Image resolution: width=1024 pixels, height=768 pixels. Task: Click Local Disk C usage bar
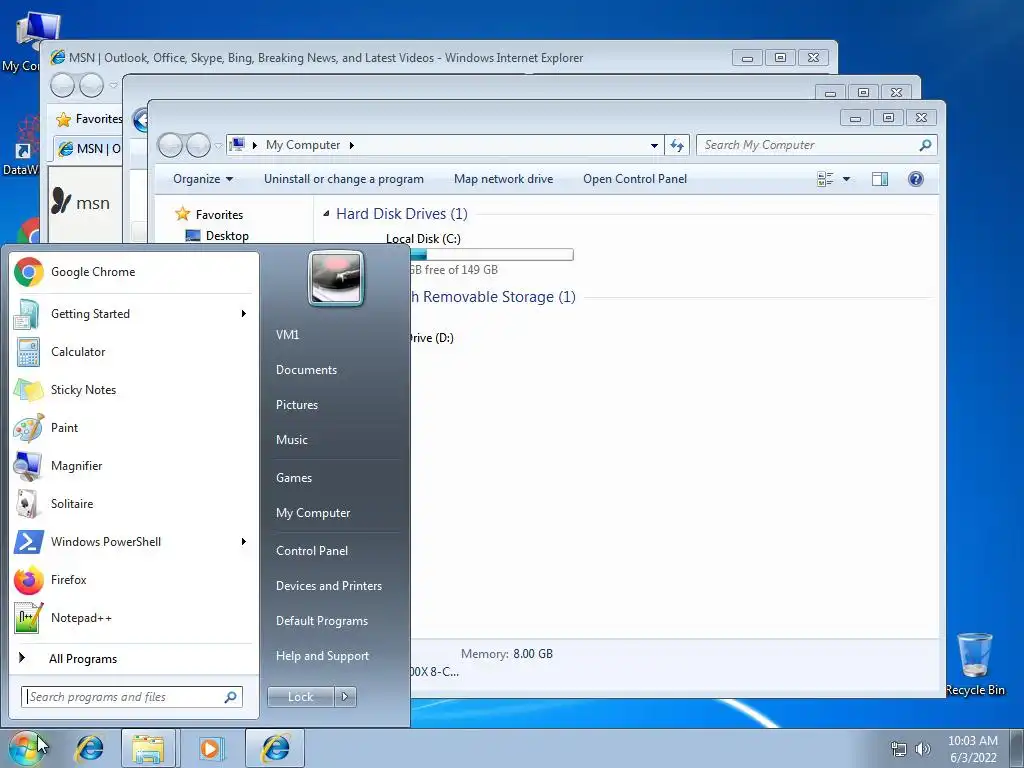click(491, 255)
